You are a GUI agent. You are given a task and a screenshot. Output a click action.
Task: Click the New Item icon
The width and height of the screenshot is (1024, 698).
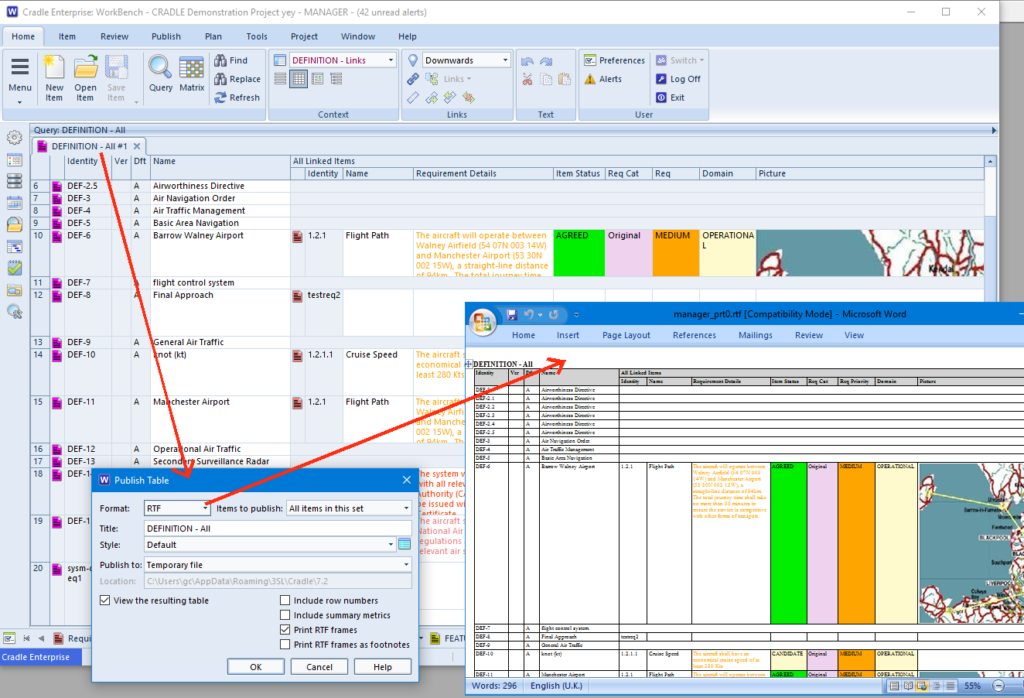[54, 67]
